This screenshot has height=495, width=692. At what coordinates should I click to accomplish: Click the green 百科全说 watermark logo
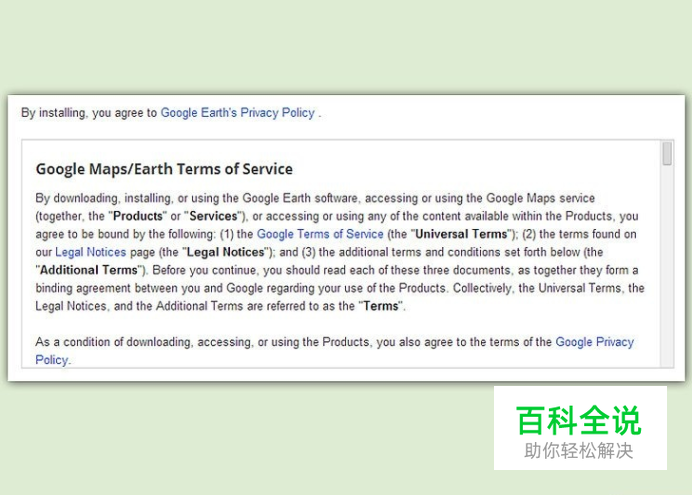tap(579, 420)
